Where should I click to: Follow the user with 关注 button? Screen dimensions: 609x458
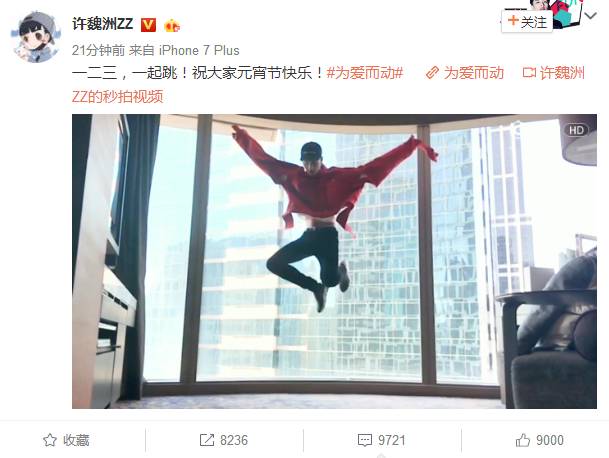[527, 21]
